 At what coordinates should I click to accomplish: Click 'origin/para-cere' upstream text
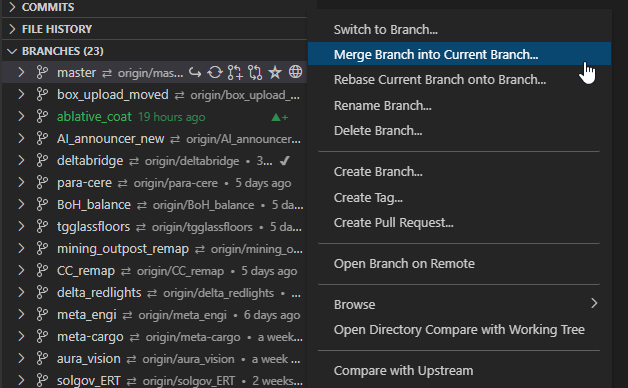pos(175,183)
